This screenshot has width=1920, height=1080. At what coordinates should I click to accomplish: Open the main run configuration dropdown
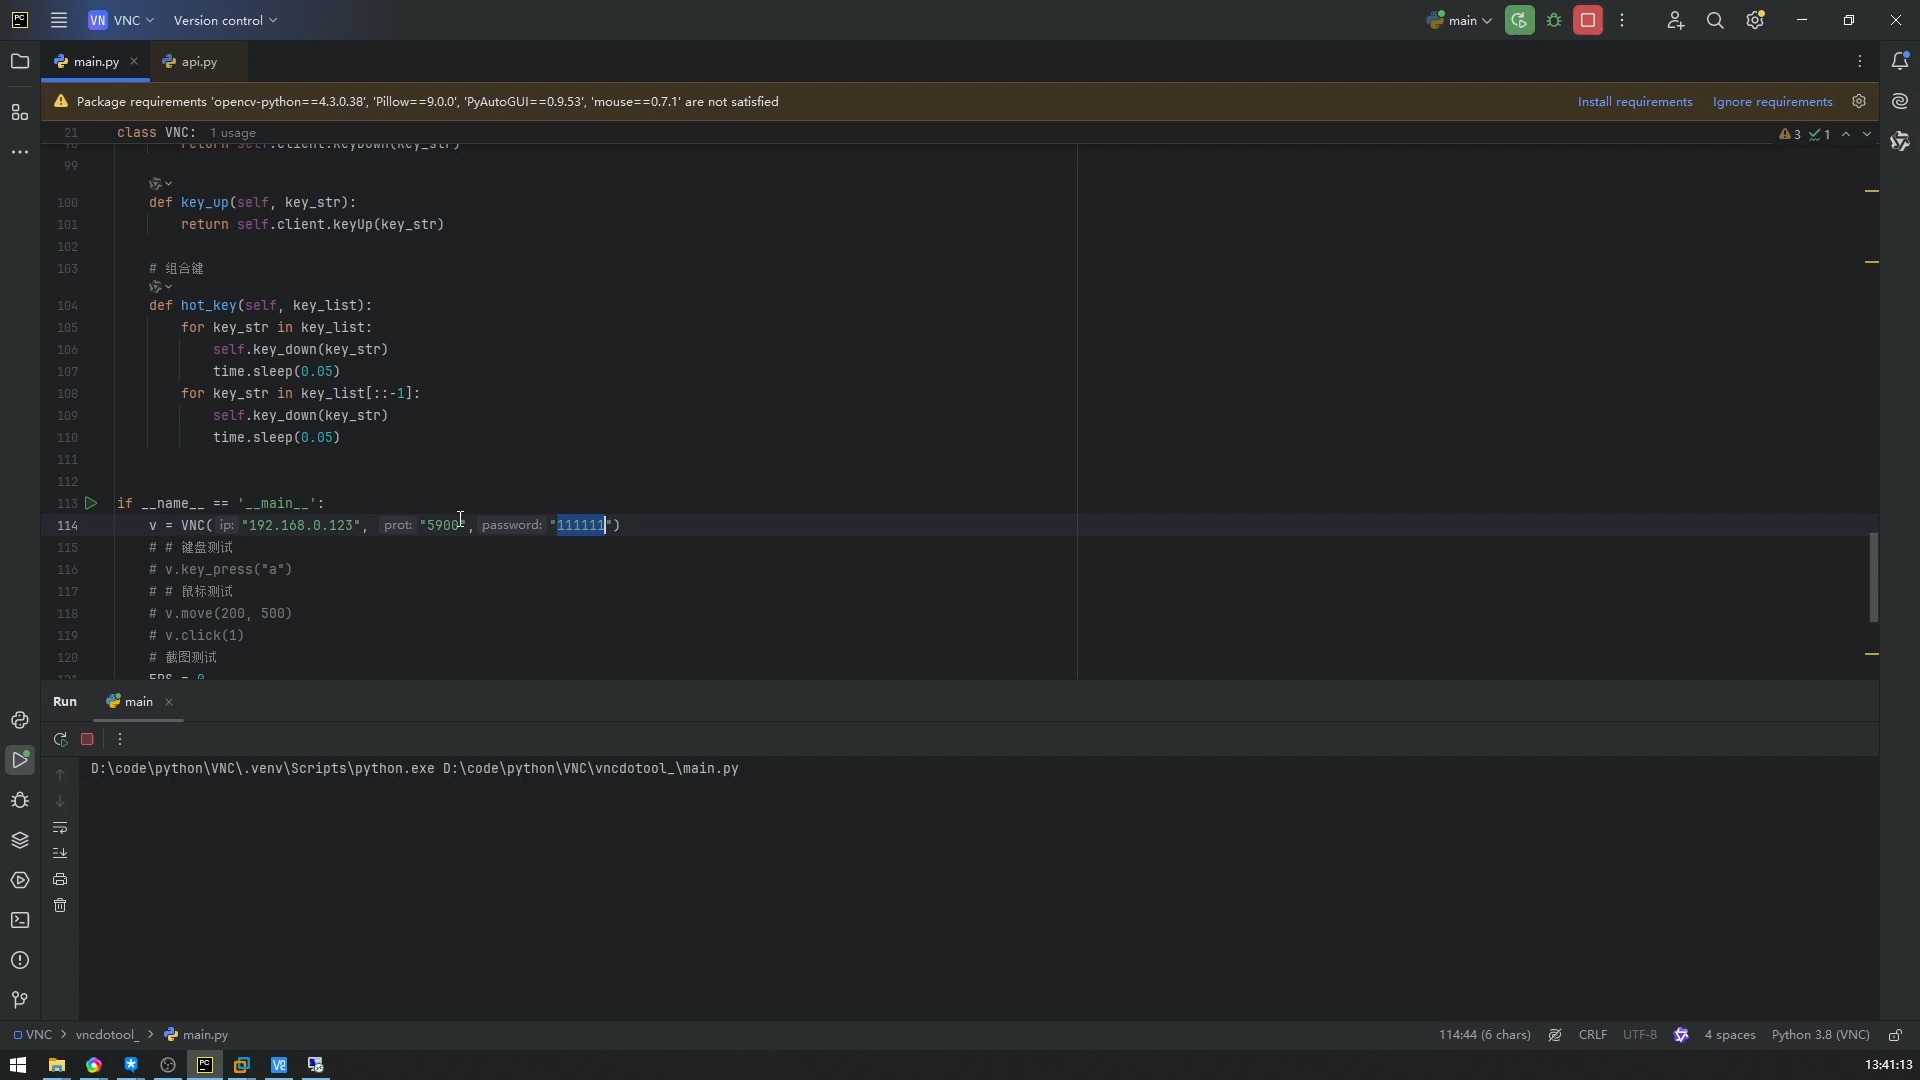coord(1460,20)
